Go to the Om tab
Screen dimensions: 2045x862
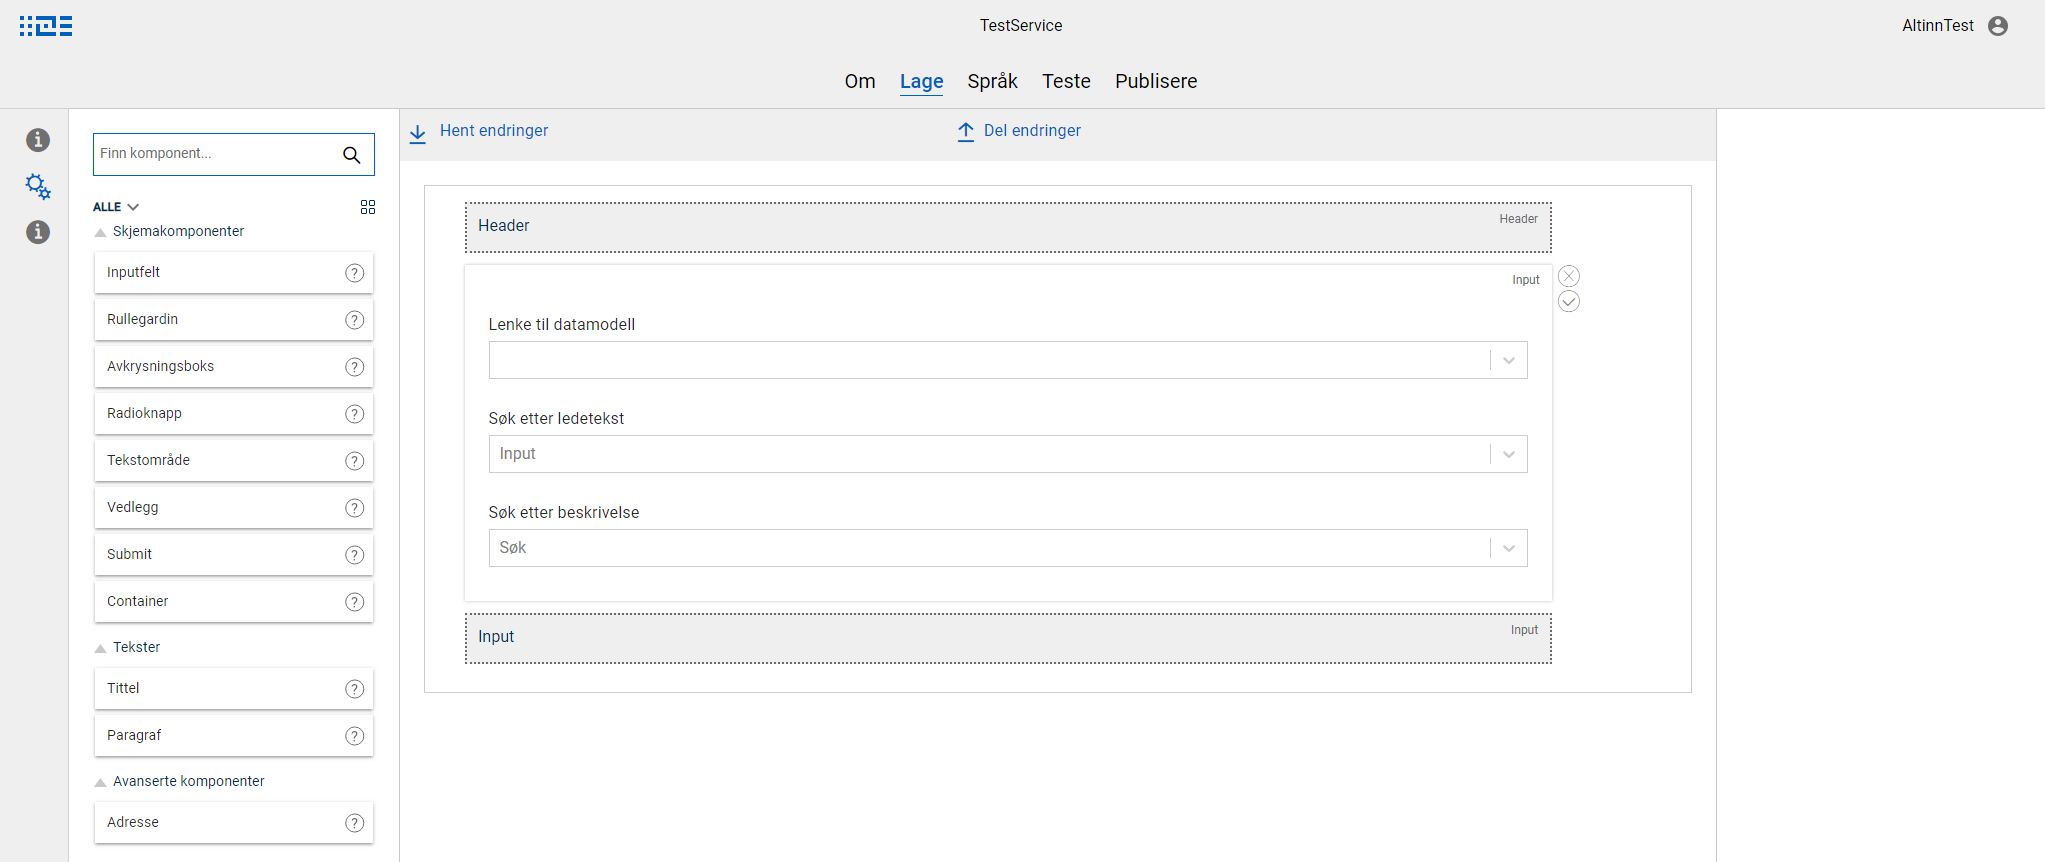click(x=860, y=81)
